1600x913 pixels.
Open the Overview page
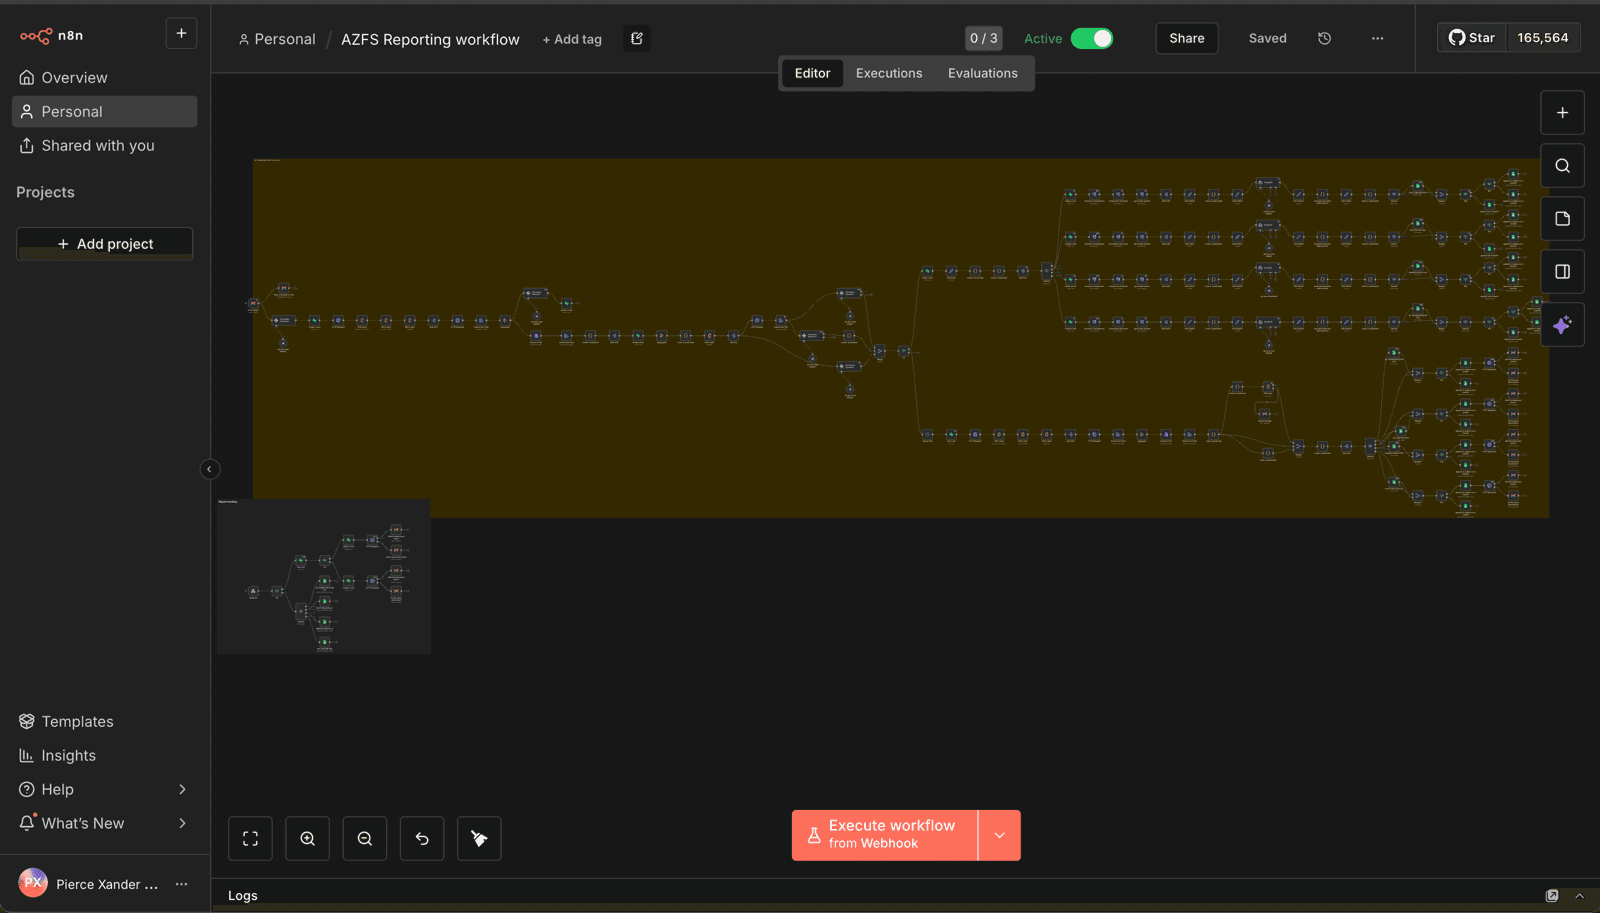pyautogui.click(x=104, y=77)
